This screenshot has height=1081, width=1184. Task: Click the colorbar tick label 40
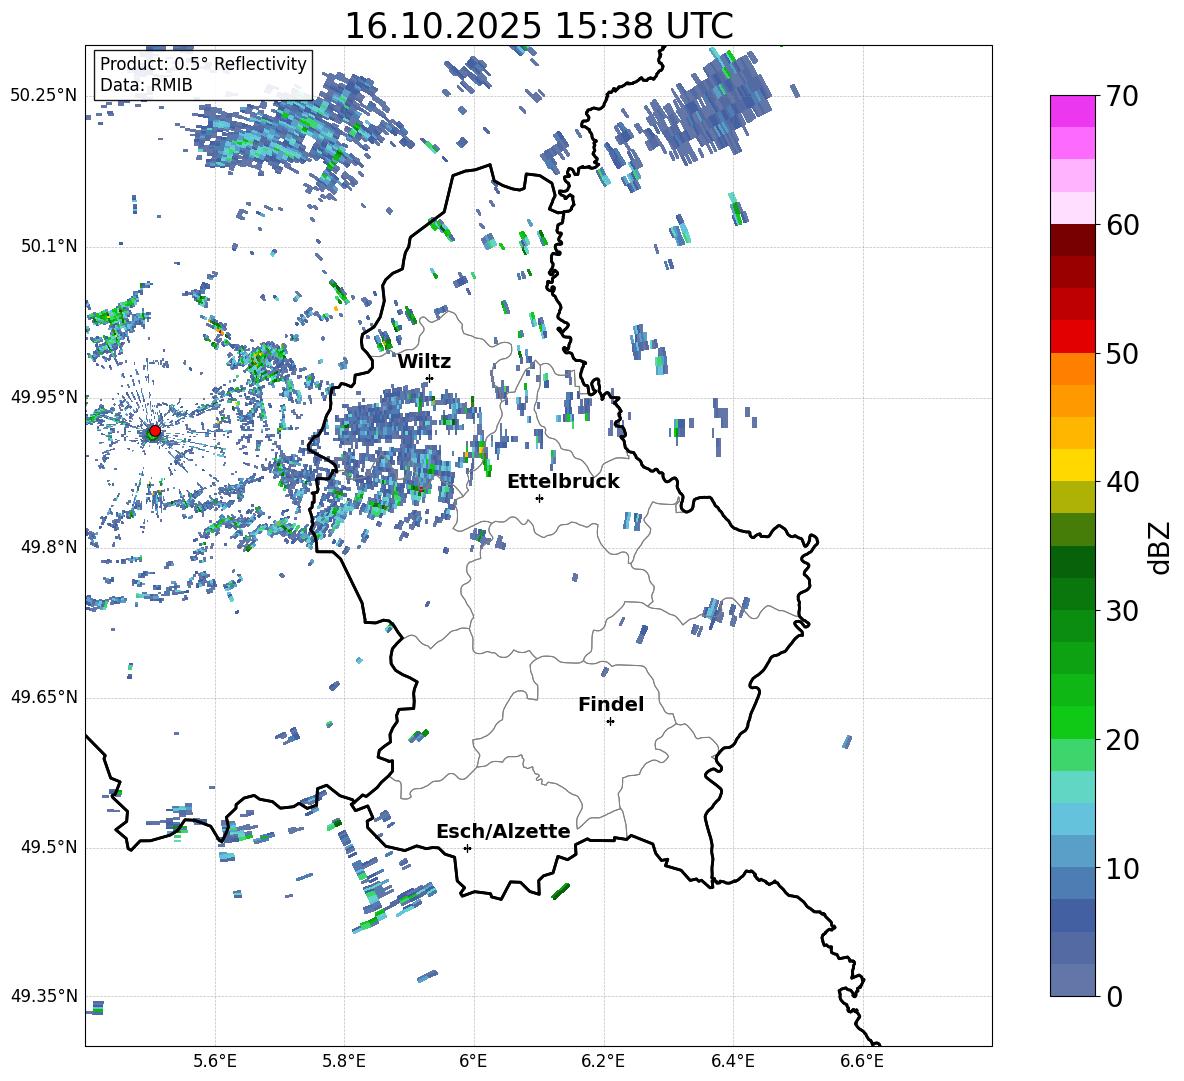[x=1122, y=482]
